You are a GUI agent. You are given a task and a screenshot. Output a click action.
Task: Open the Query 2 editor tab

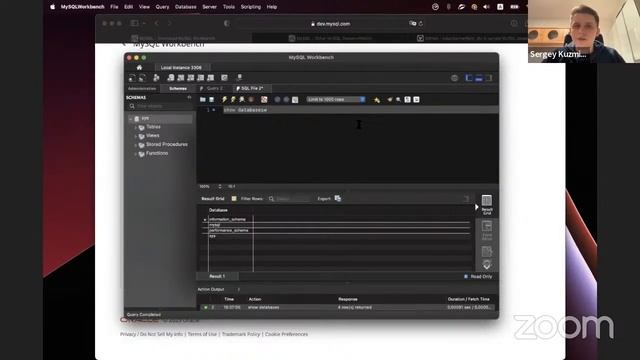pos(214,89)
